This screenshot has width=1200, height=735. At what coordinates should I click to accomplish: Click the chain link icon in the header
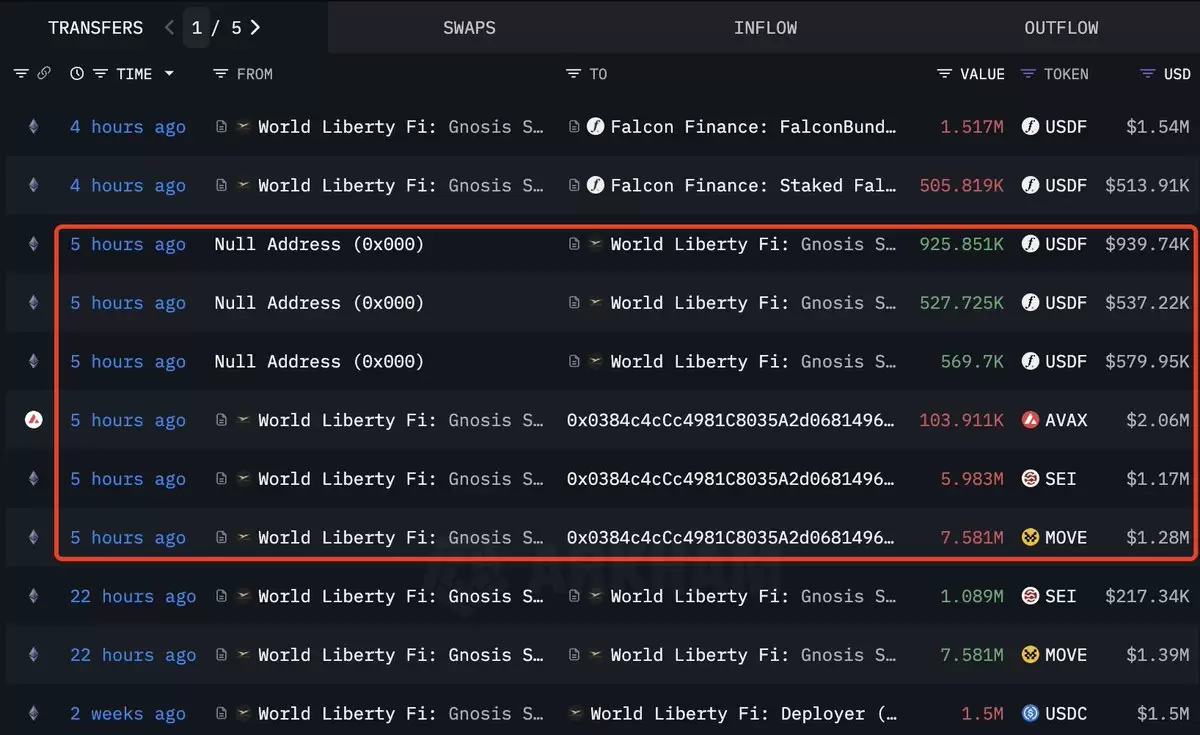coord(44,74)
